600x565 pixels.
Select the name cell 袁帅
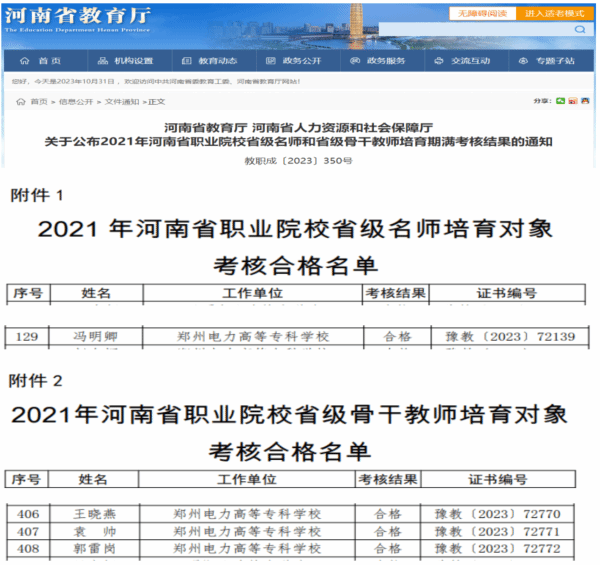click(95, 532)
